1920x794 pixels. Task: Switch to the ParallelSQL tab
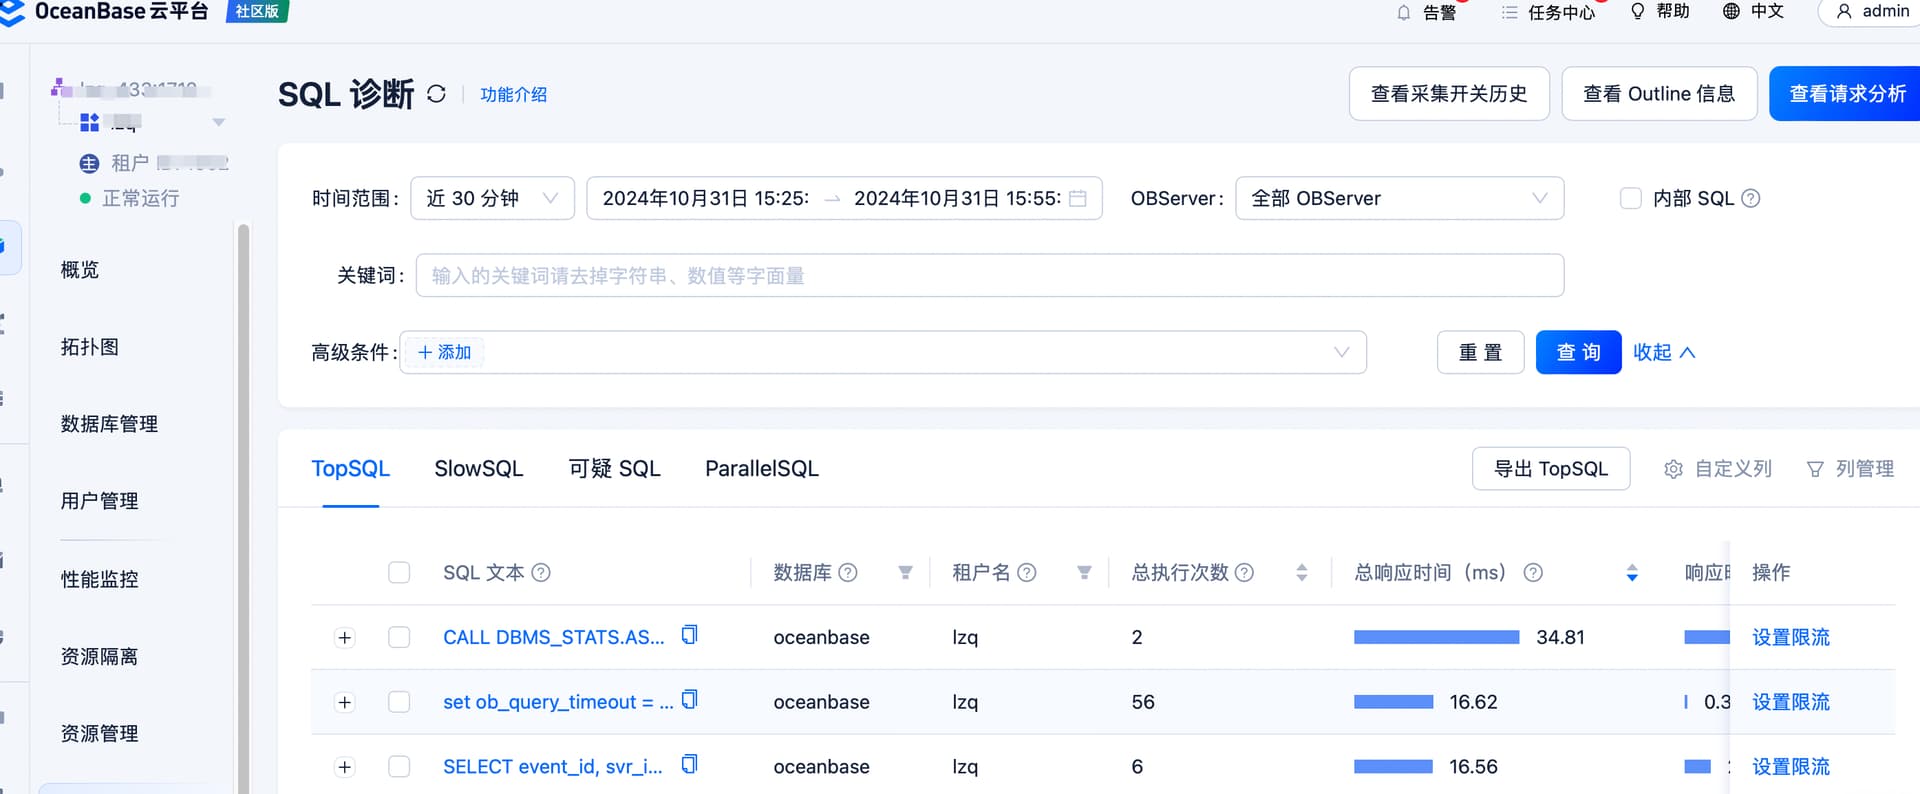click(761, 469)
